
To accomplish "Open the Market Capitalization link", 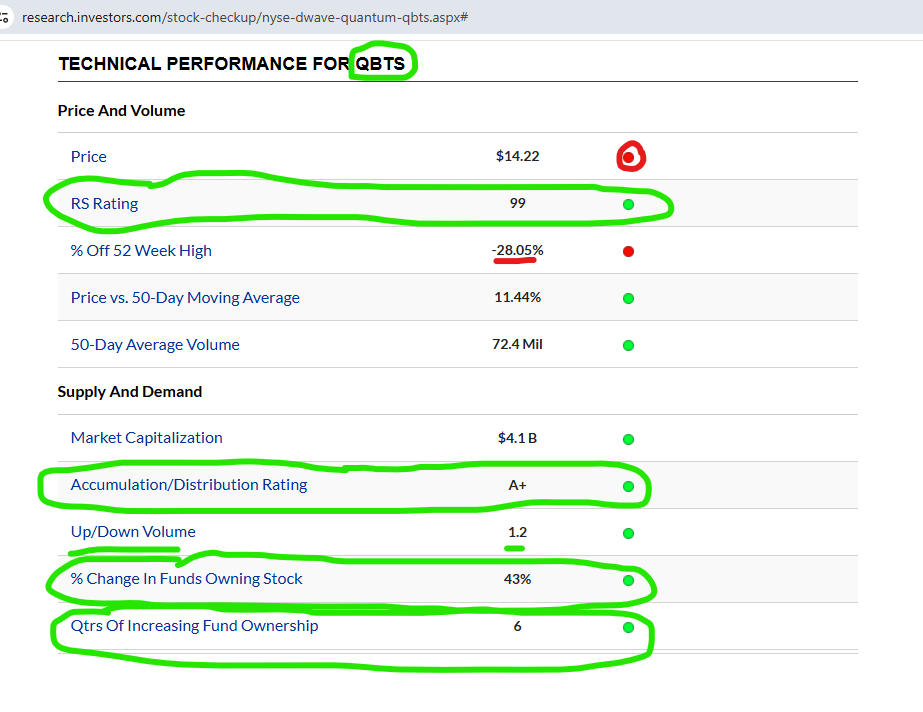I will [x=147, y=438].
